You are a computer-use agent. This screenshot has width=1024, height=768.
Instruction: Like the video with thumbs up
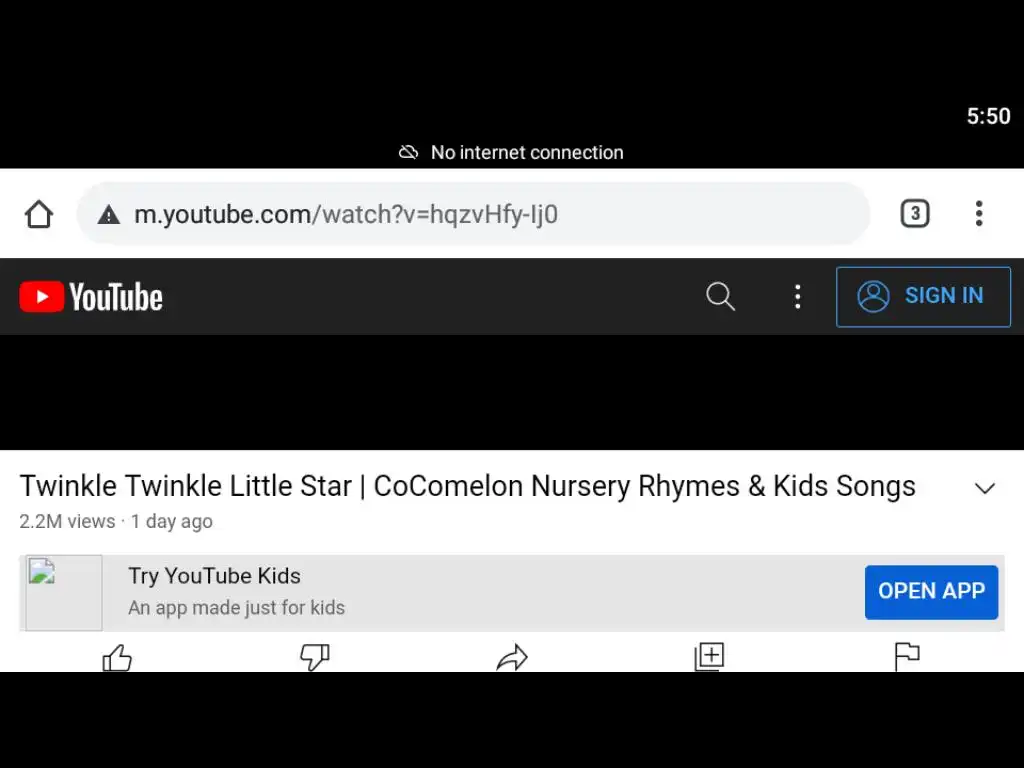point(117,658)
